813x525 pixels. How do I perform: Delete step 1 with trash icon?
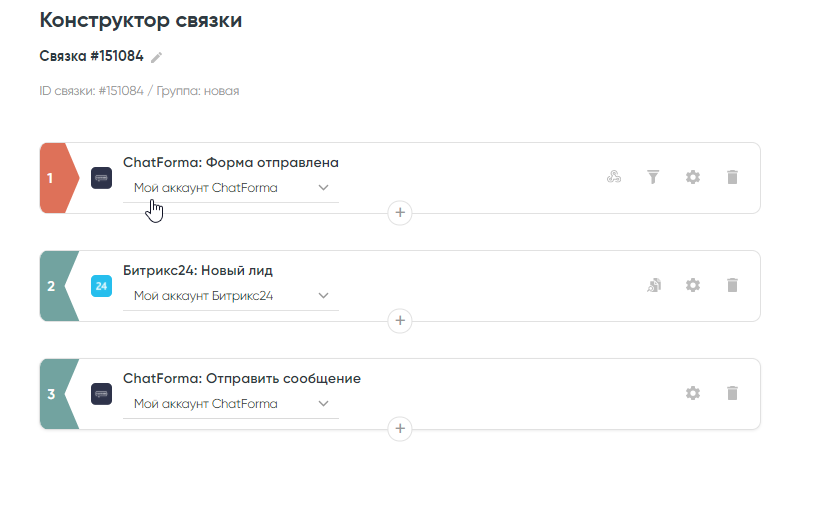point(732,177)
